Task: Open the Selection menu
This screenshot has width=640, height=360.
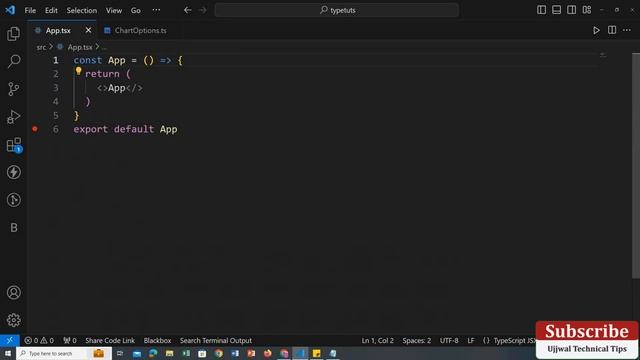Action: [82, 10]
